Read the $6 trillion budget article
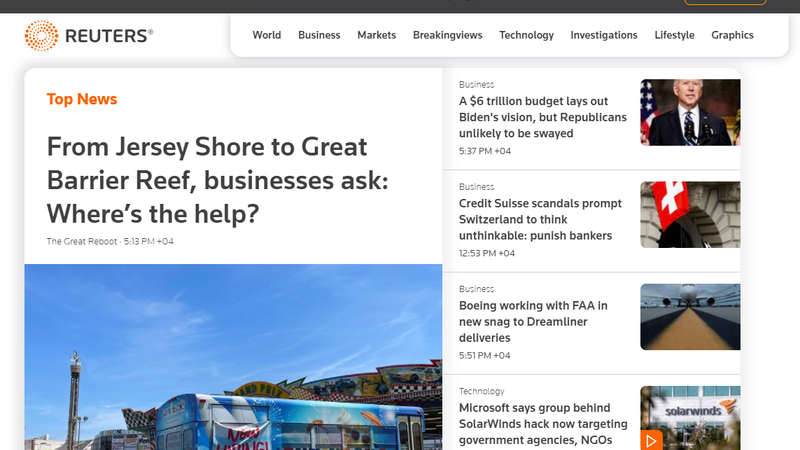This screenshot has height=450, width=800. (x=543, y=117)
